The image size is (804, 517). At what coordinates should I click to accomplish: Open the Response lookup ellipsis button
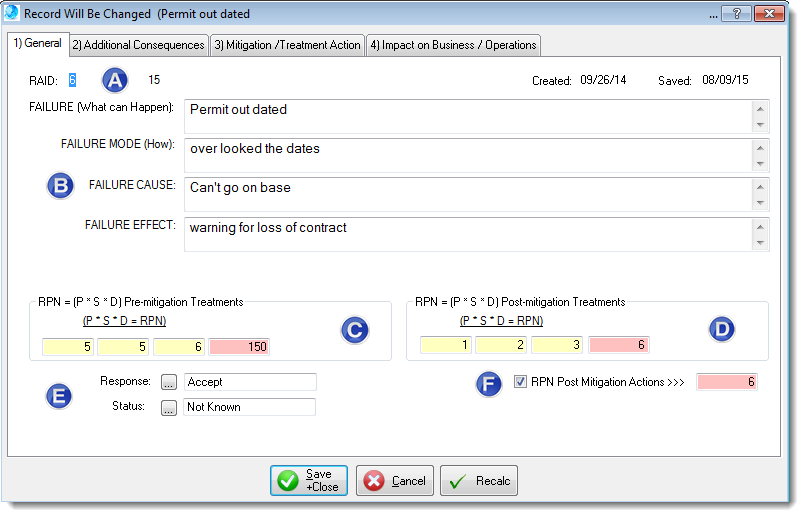(x=168, y=382)
